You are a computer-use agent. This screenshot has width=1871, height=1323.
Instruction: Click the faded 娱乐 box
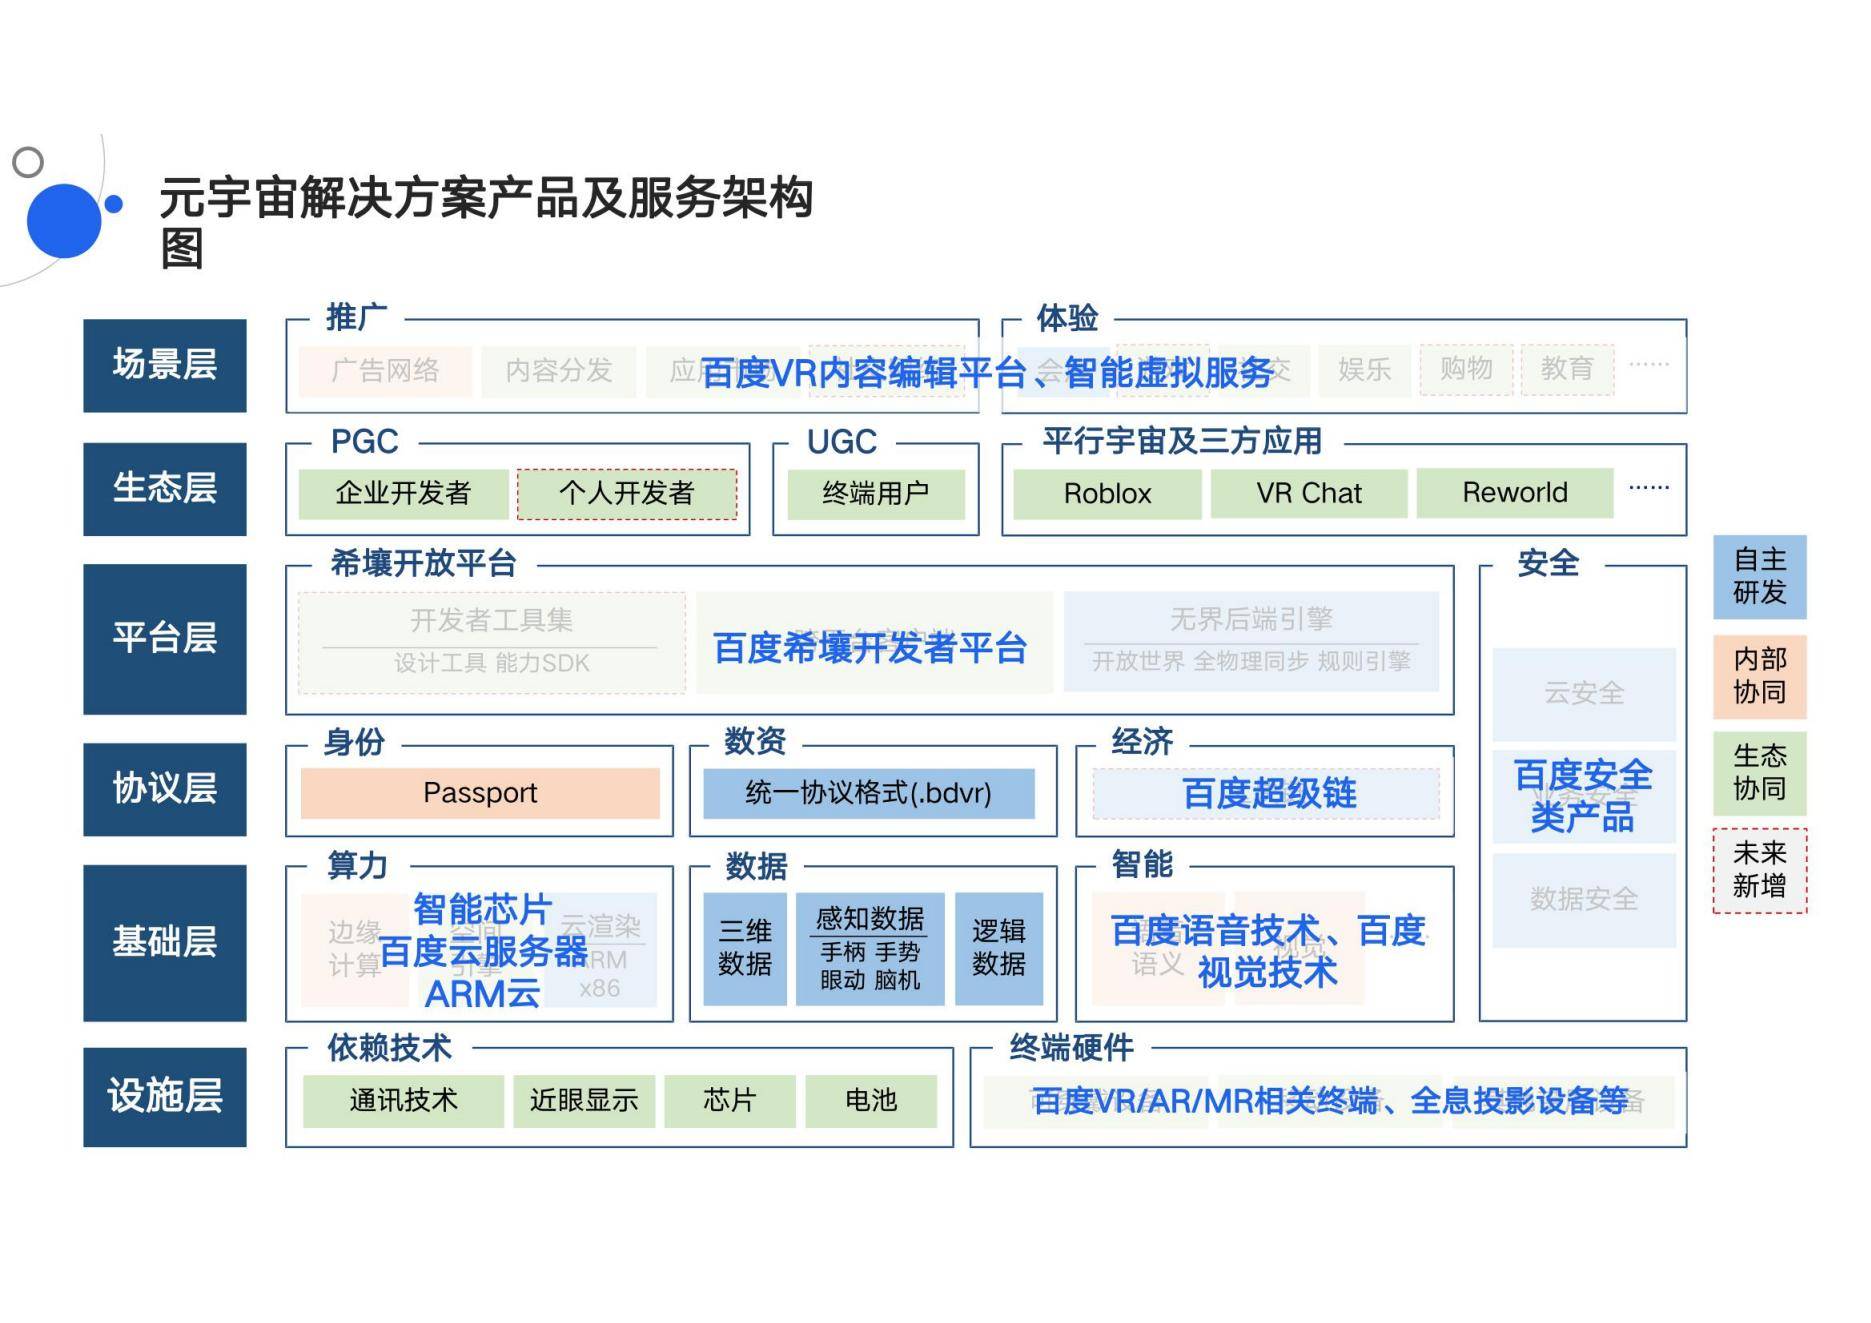[1365, 370]
